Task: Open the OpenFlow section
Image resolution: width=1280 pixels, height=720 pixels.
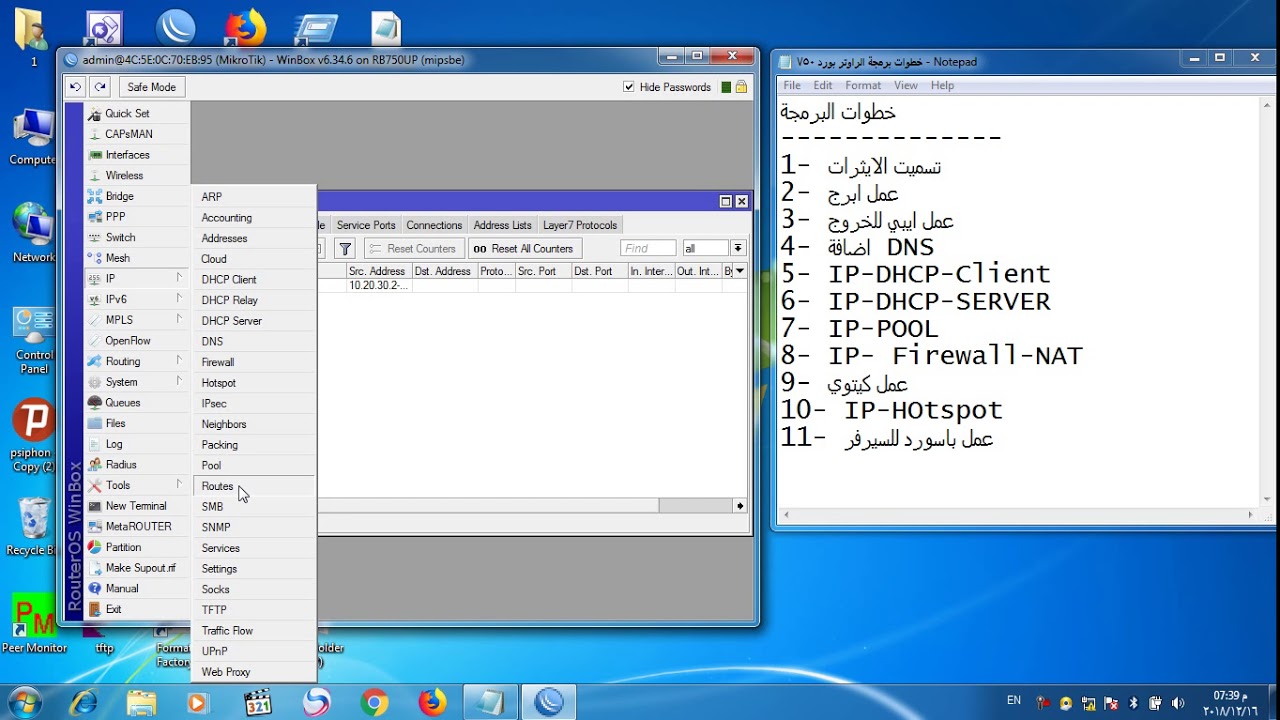Action: pos(128,341)
